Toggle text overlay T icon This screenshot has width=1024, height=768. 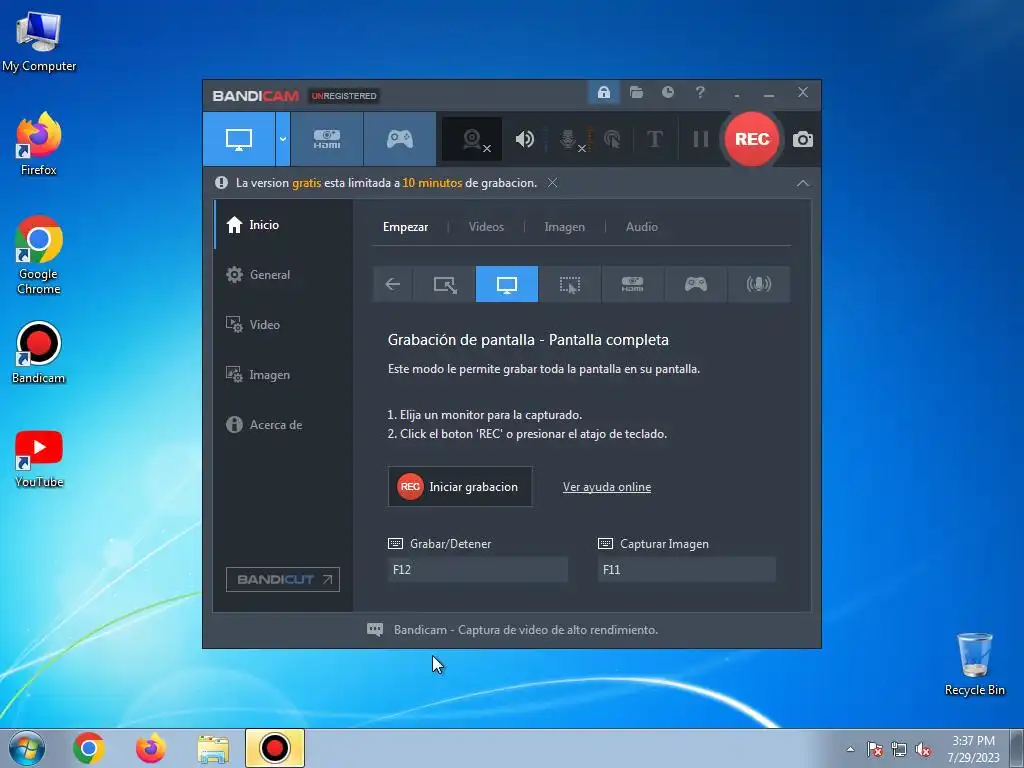click(x=654, y=139)
